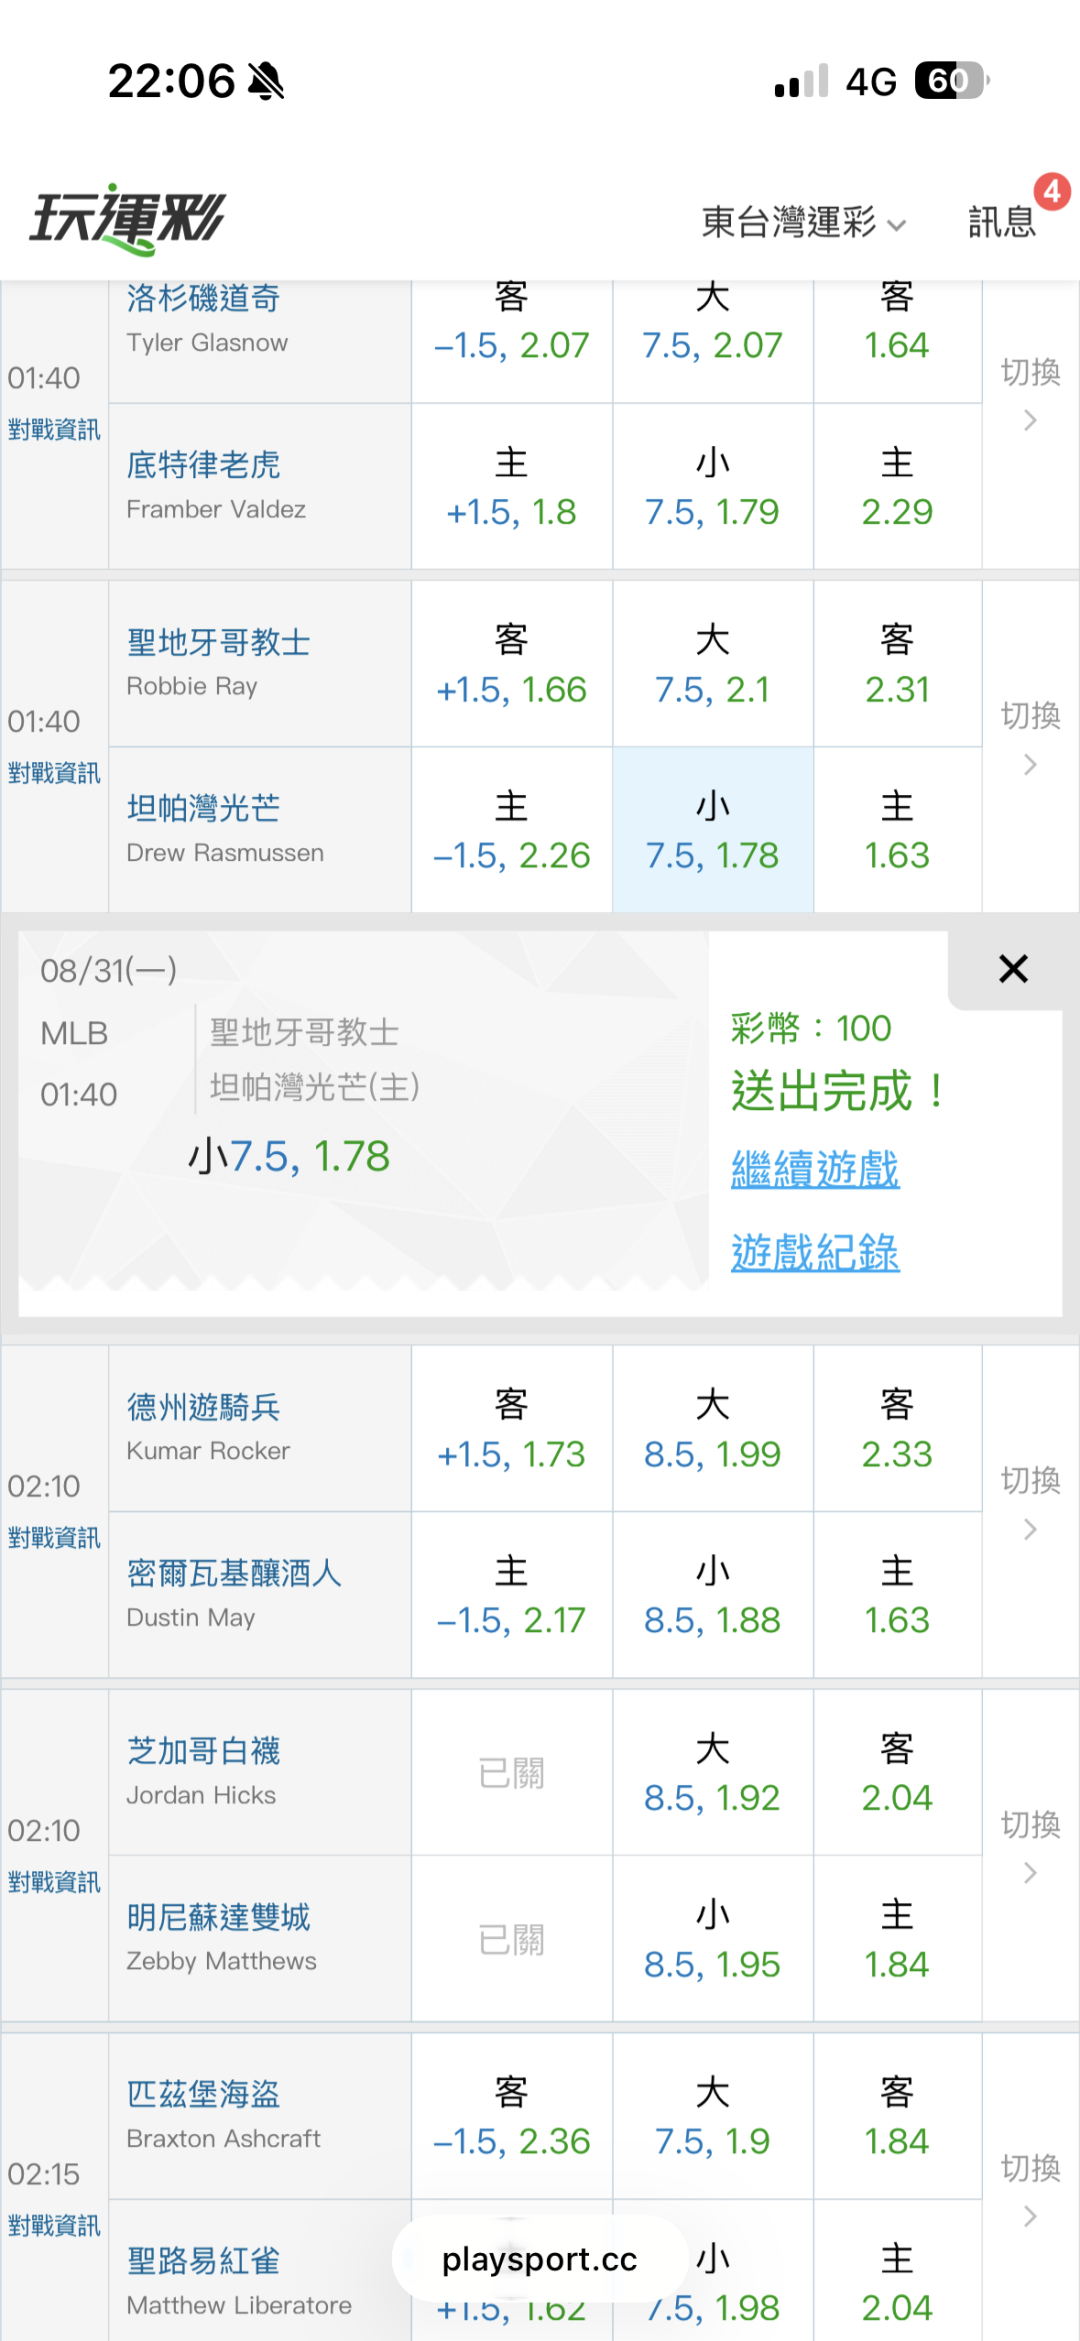Image resolution: width=1080 pixels, height=2341 pixels.
Task: Switch odds view for Dodgers vs Tigers
Action: tap(1030, 395)
